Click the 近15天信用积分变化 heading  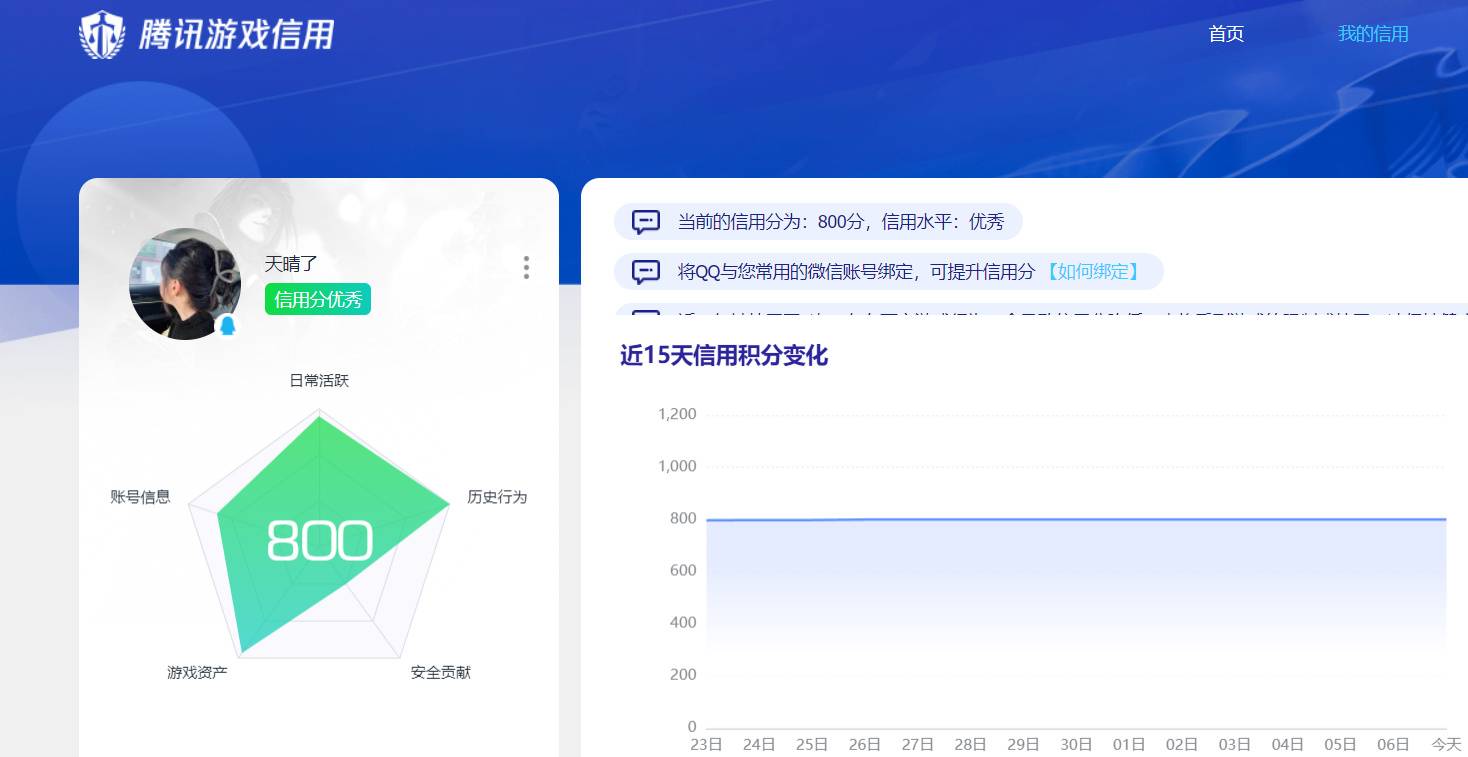click(x=724, y=355)
